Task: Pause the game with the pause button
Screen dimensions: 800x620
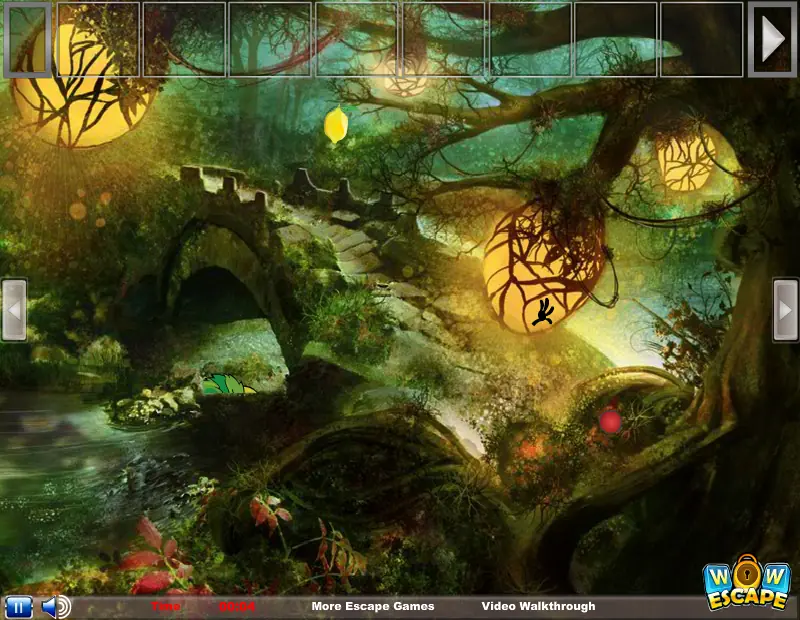Action: coord(19,607)
